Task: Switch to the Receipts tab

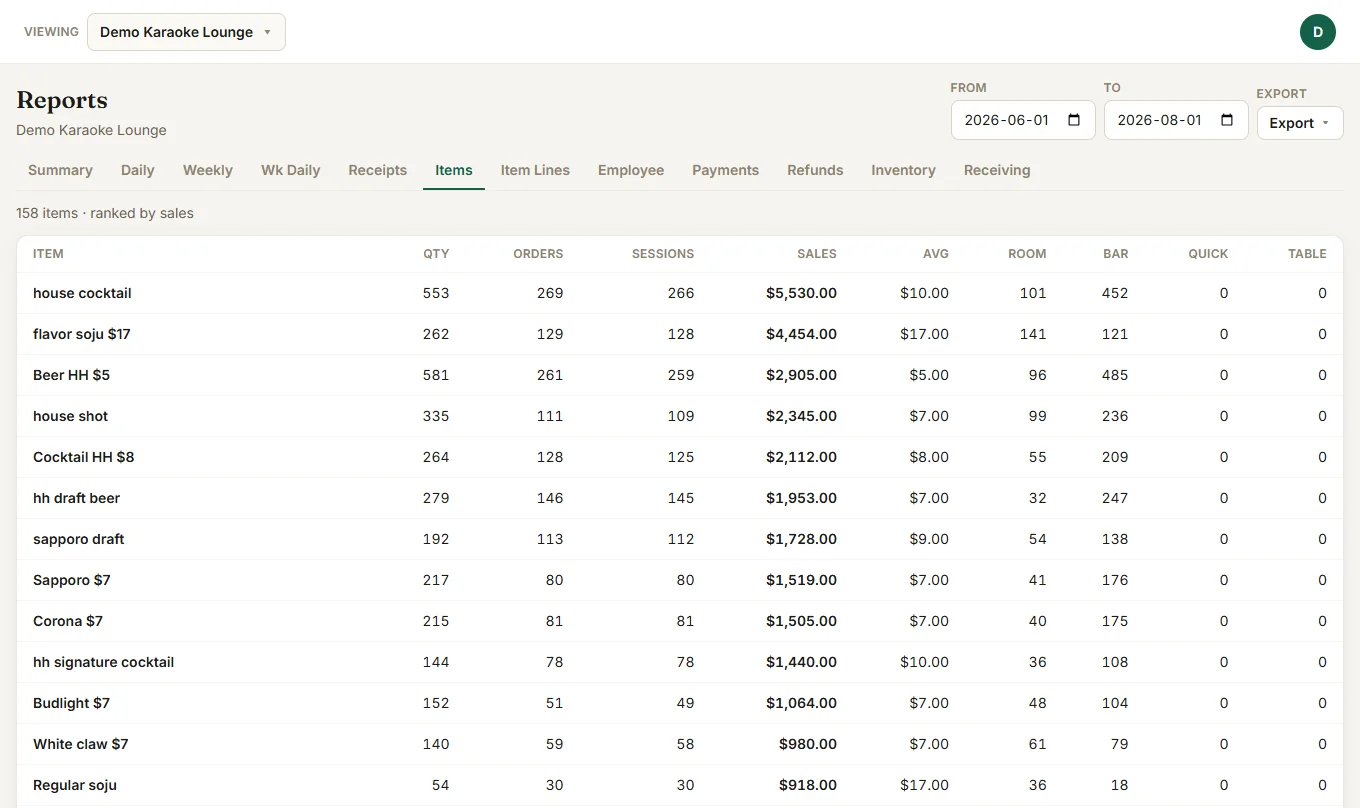Action: pos(378,170)
